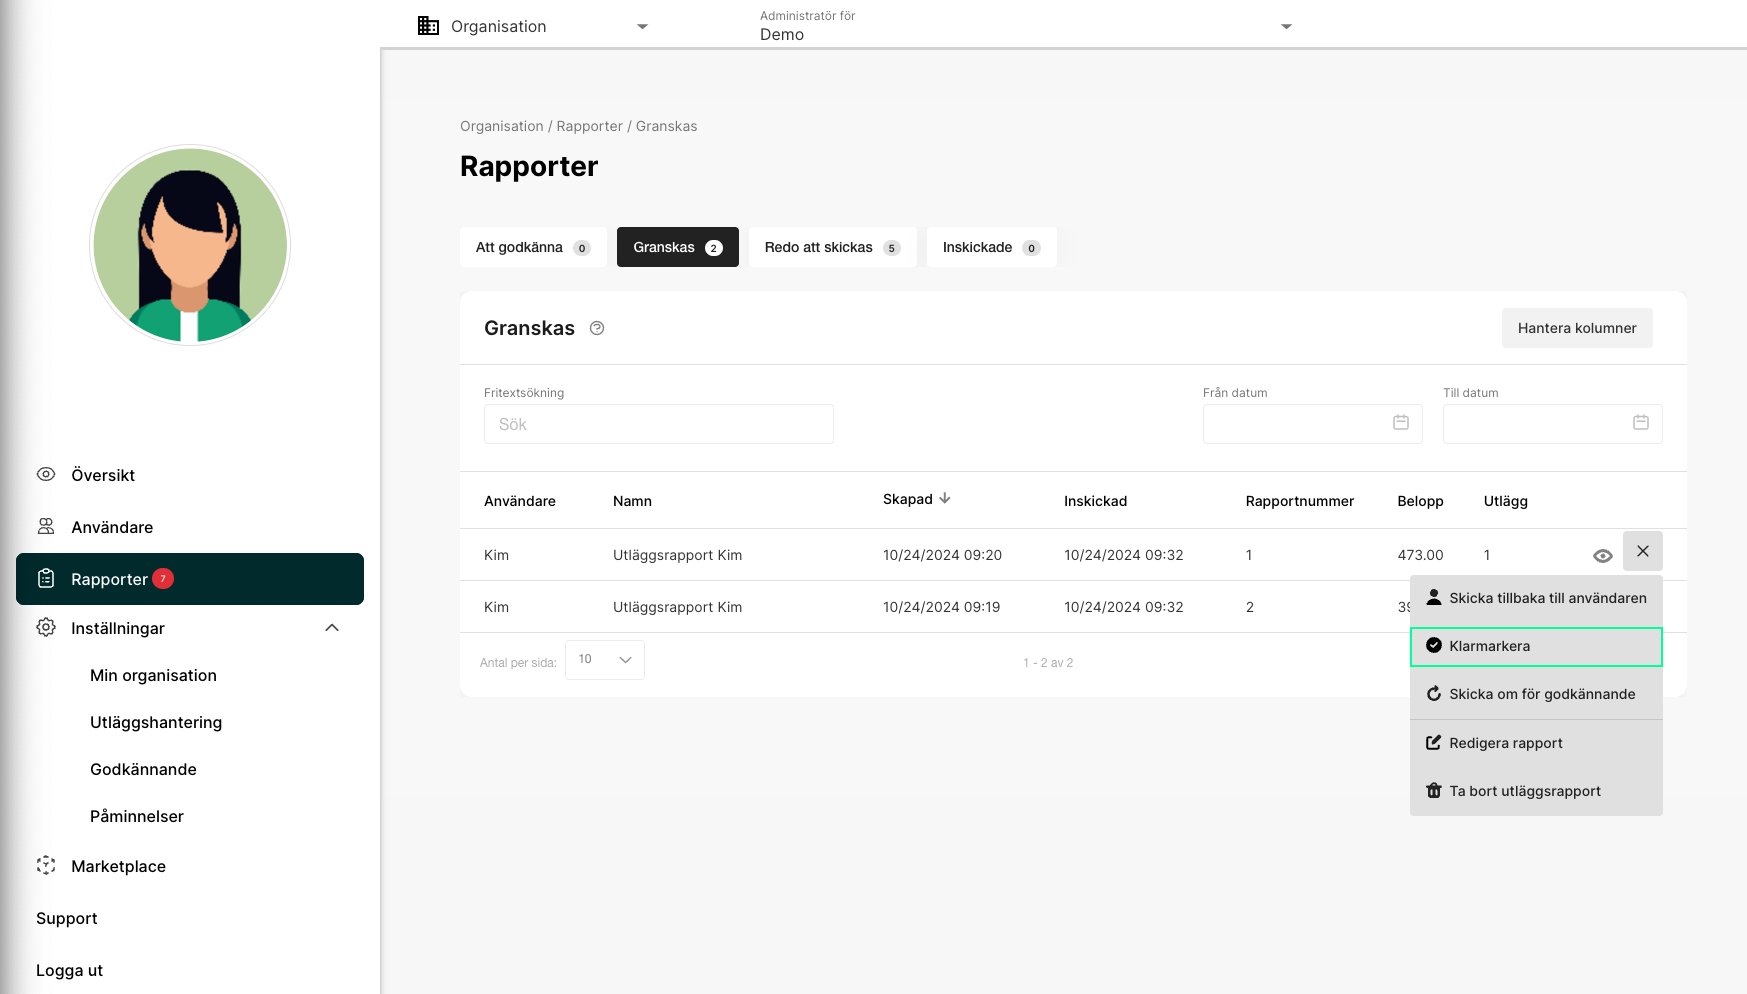Select Klarmarkera in the action menu
The width and height of the screenshot is (1747, 994).
click(x=1536, y=646)
